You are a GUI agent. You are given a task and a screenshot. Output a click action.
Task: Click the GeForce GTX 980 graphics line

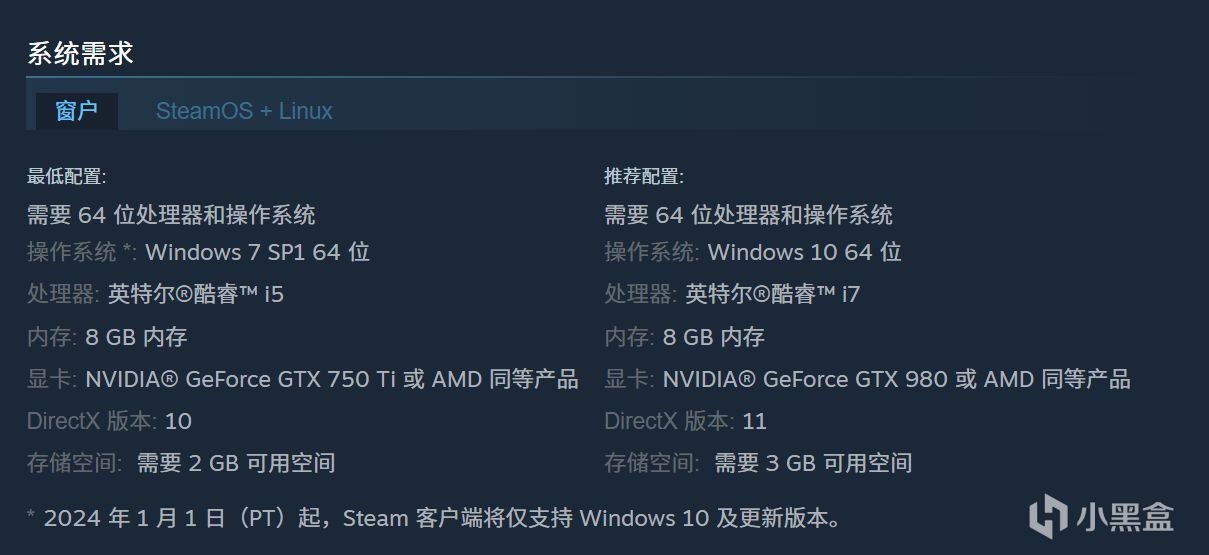pos(896,379)
